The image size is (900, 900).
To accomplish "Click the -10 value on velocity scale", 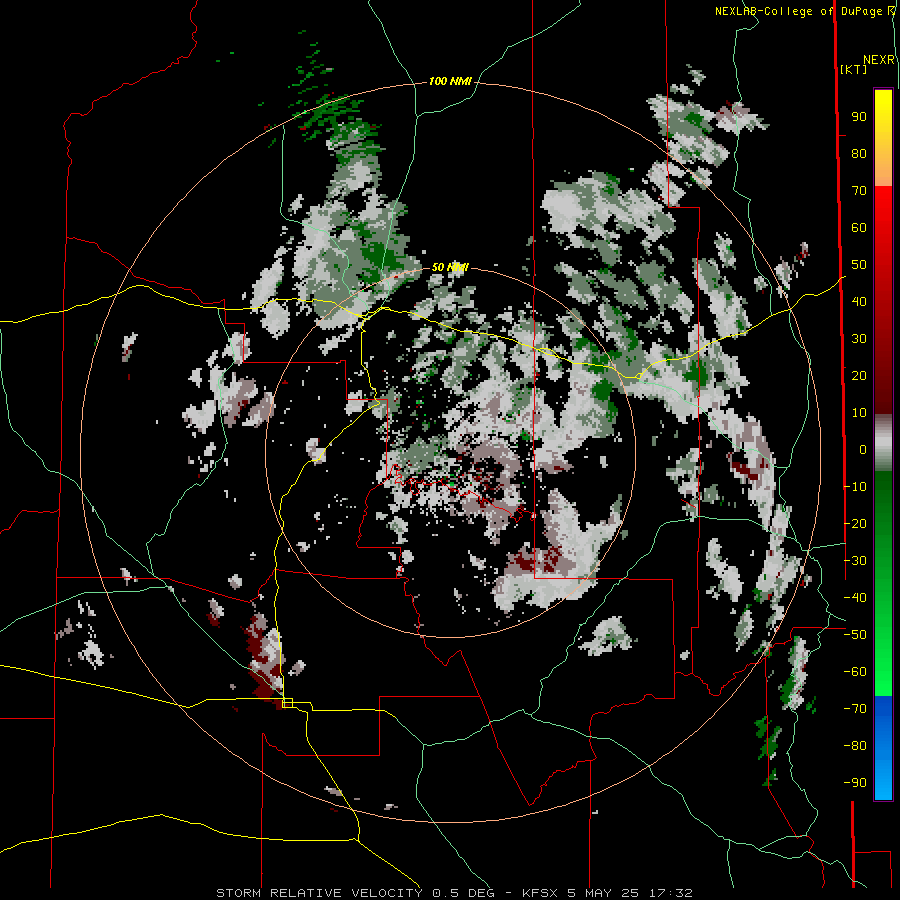I will point(855,487).
